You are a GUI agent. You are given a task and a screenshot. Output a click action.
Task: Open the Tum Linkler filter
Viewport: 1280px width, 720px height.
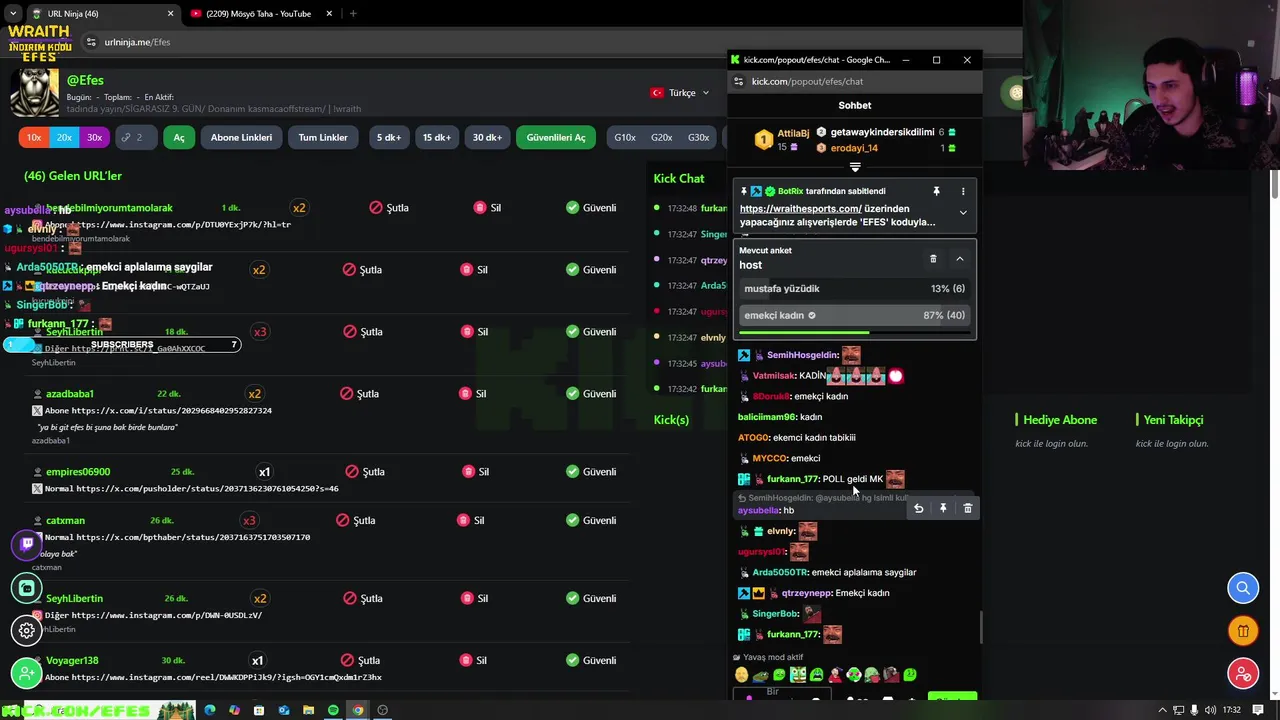coord(323,137)
